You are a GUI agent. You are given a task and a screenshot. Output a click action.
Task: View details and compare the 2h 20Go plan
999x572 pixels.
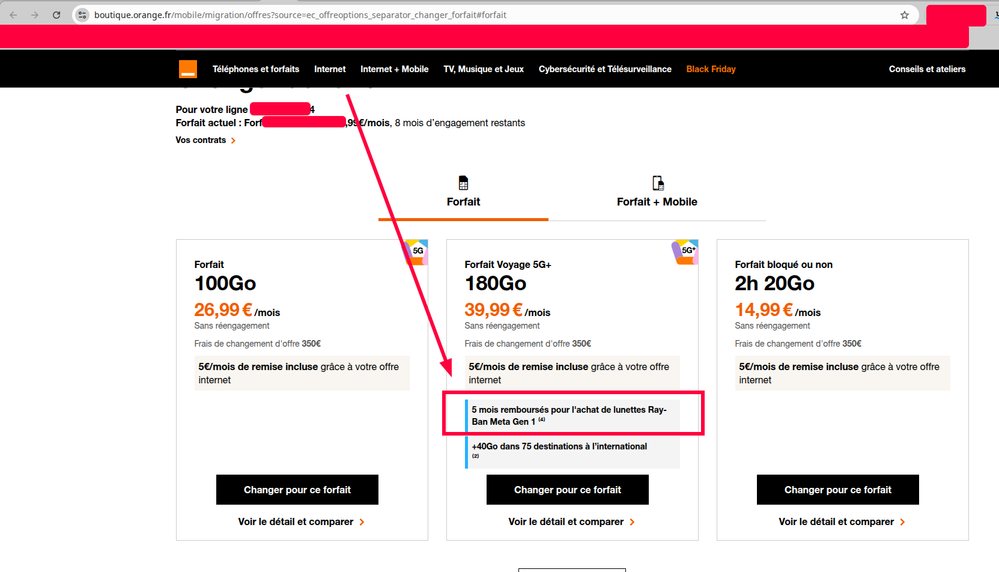pyautogui.click(x=836, y=522)
